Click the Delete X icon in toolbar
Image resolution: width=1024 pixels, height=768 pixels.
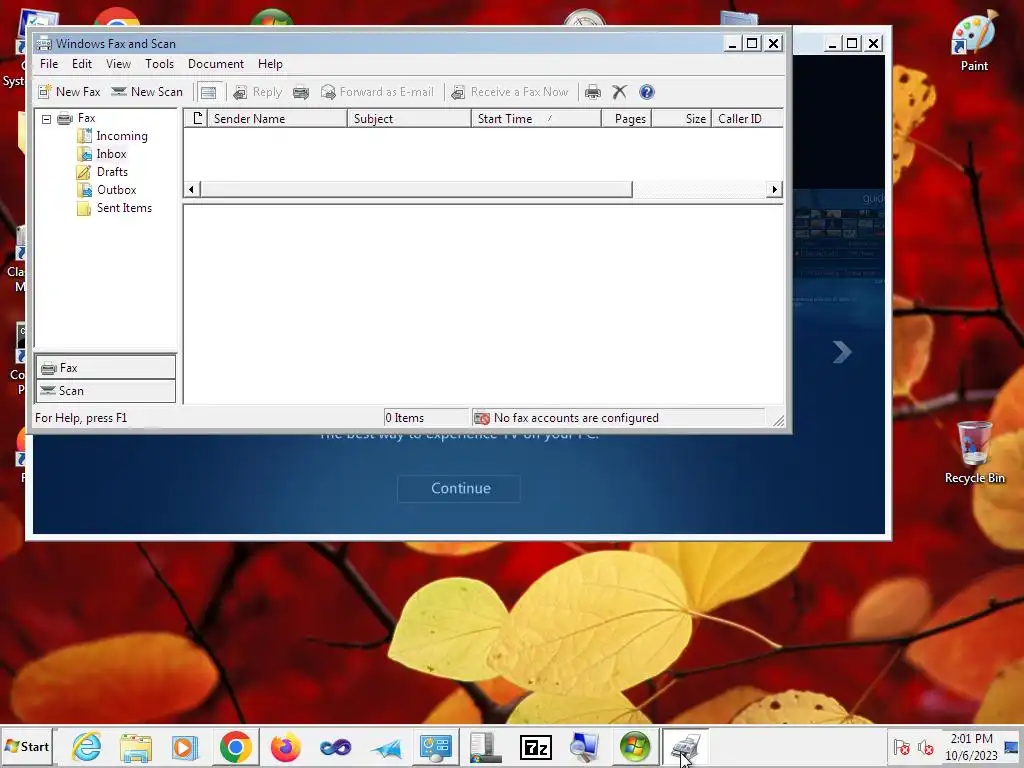[619, 92]
